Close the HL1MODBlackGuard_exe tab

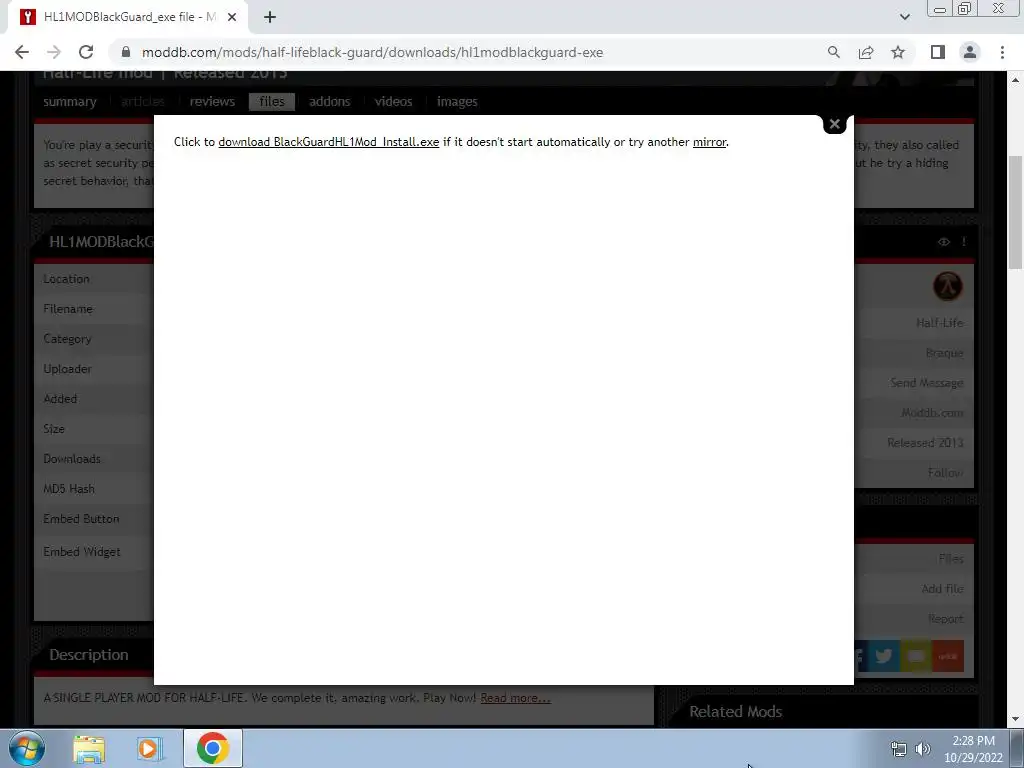232,17
